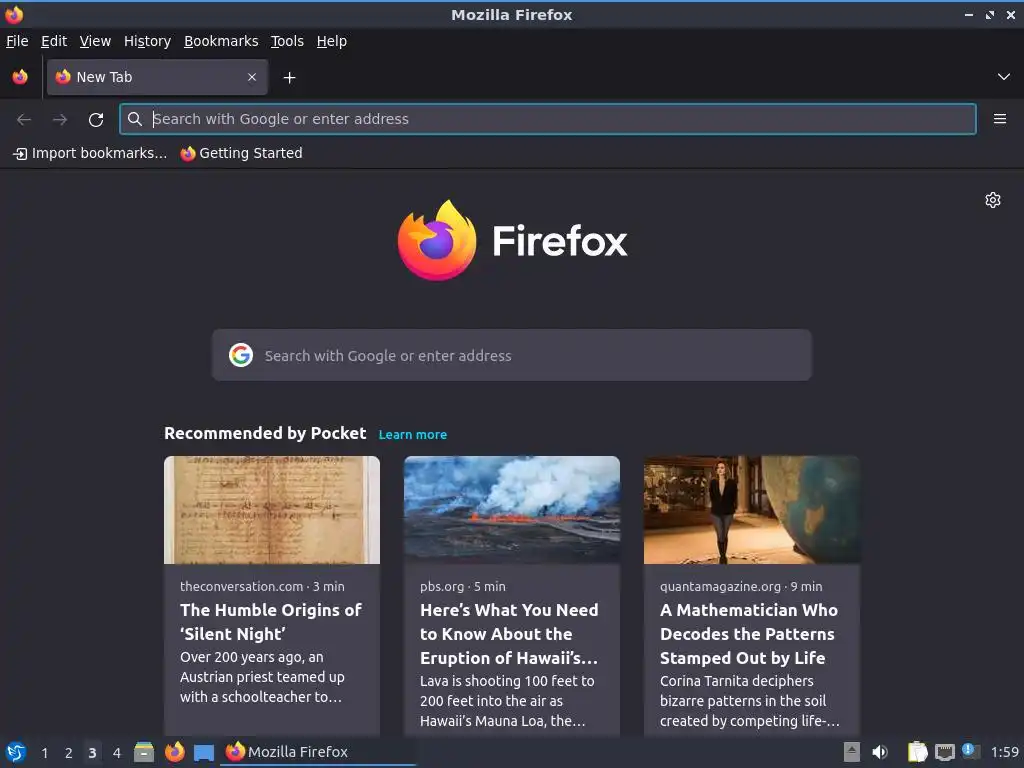Click the blue show desktop icon on the panel

click(204, 752)
